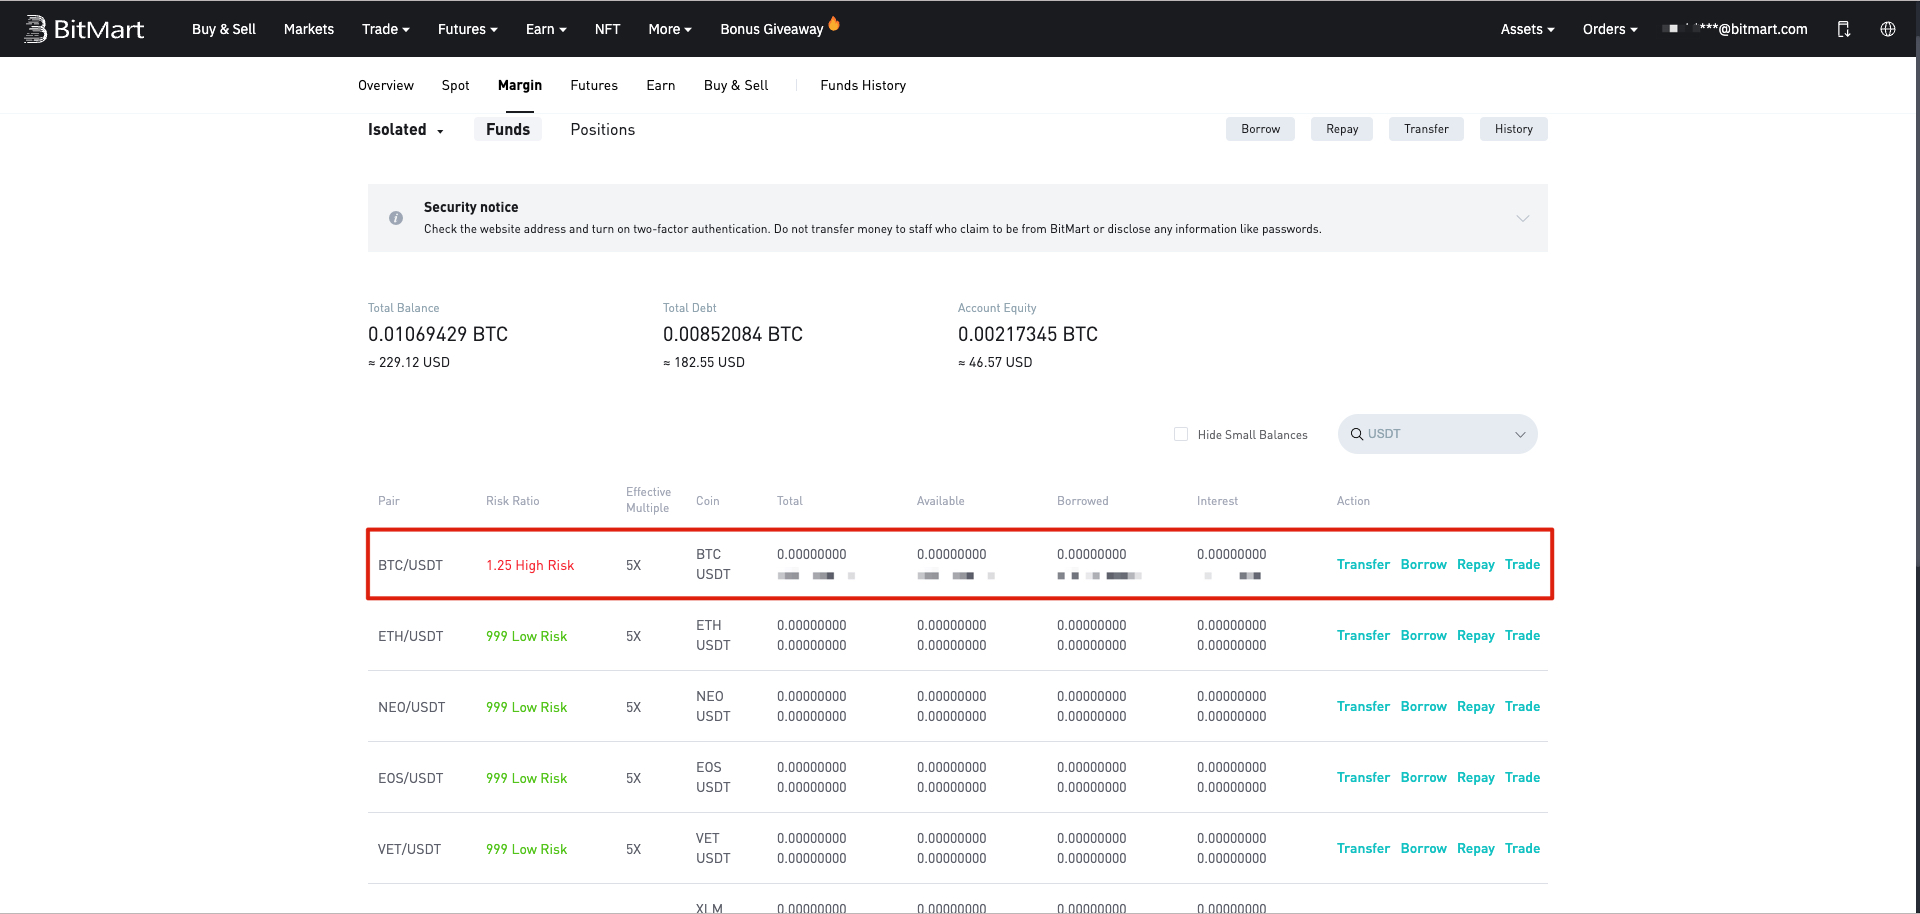Switch to the Spot assets tab
This screenshot has height=914, width=1920.
pyautogui.click(x=455, y=85)
